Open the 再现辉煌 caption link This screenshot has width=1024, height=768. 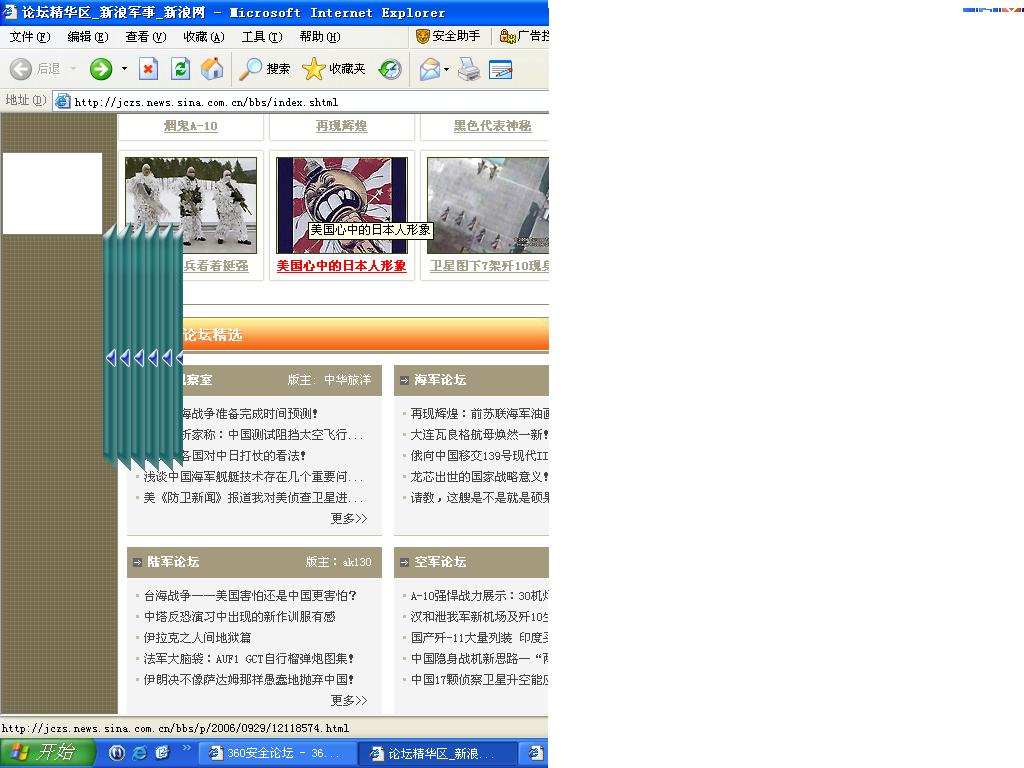pos(342,126)
